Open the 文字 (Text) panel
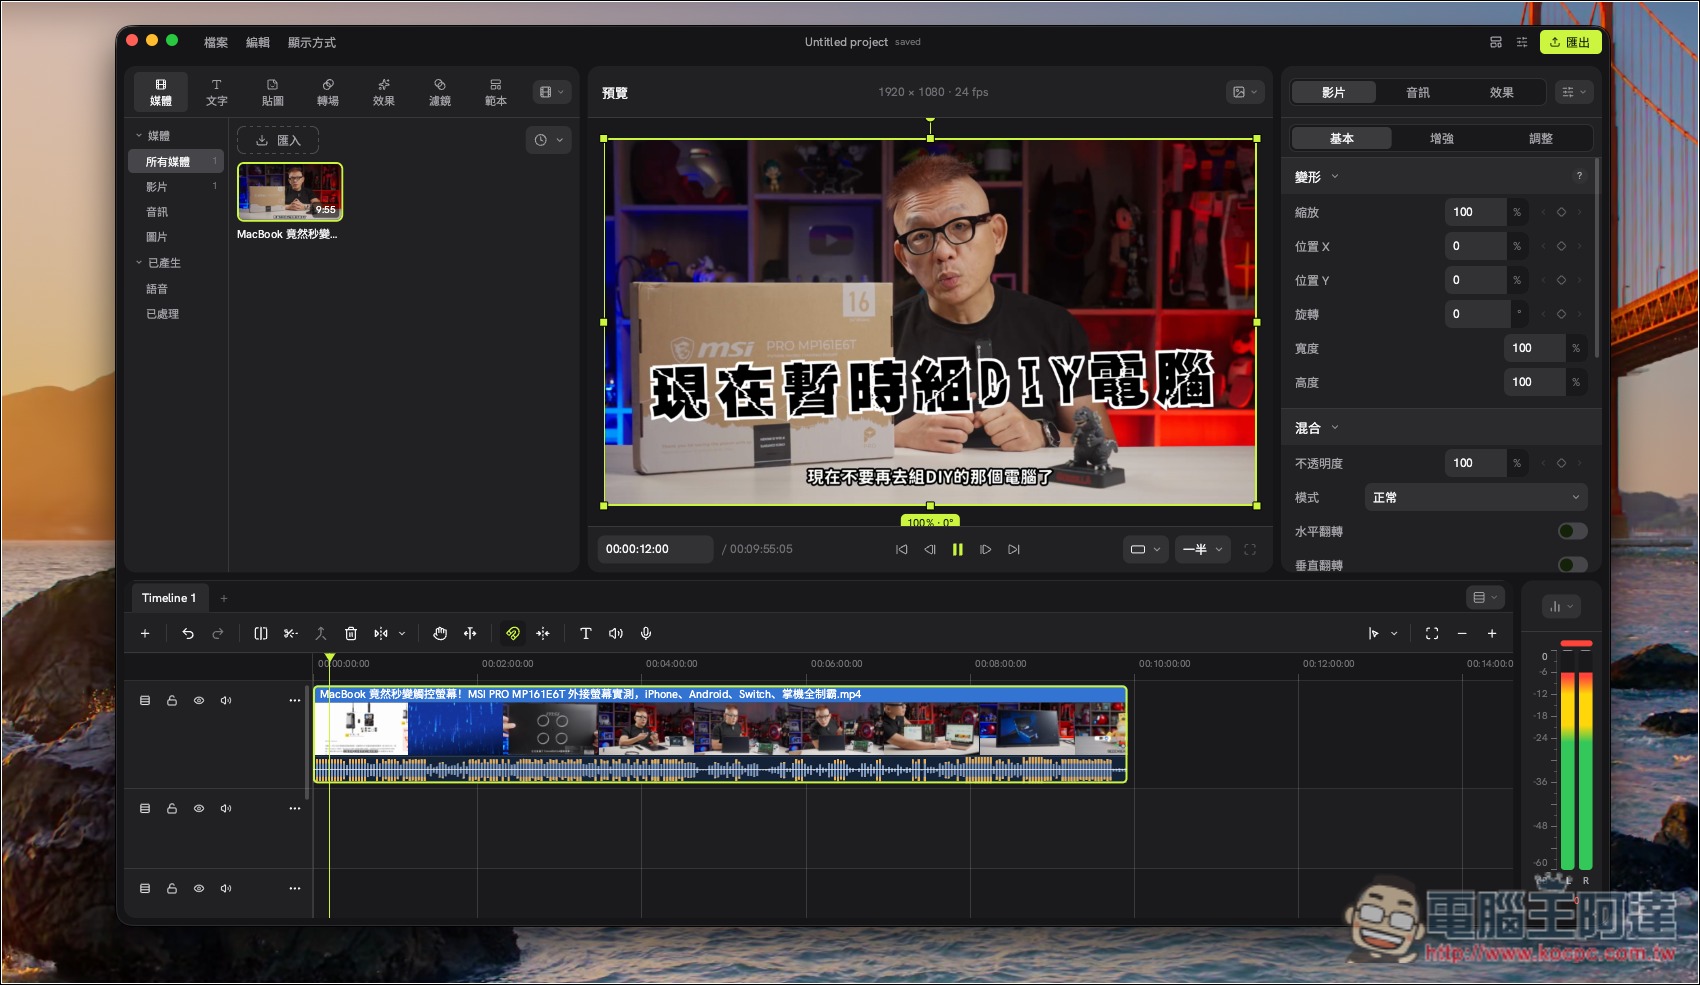Viewport: 1700px width, 985px height. click(x=216, y=92)
